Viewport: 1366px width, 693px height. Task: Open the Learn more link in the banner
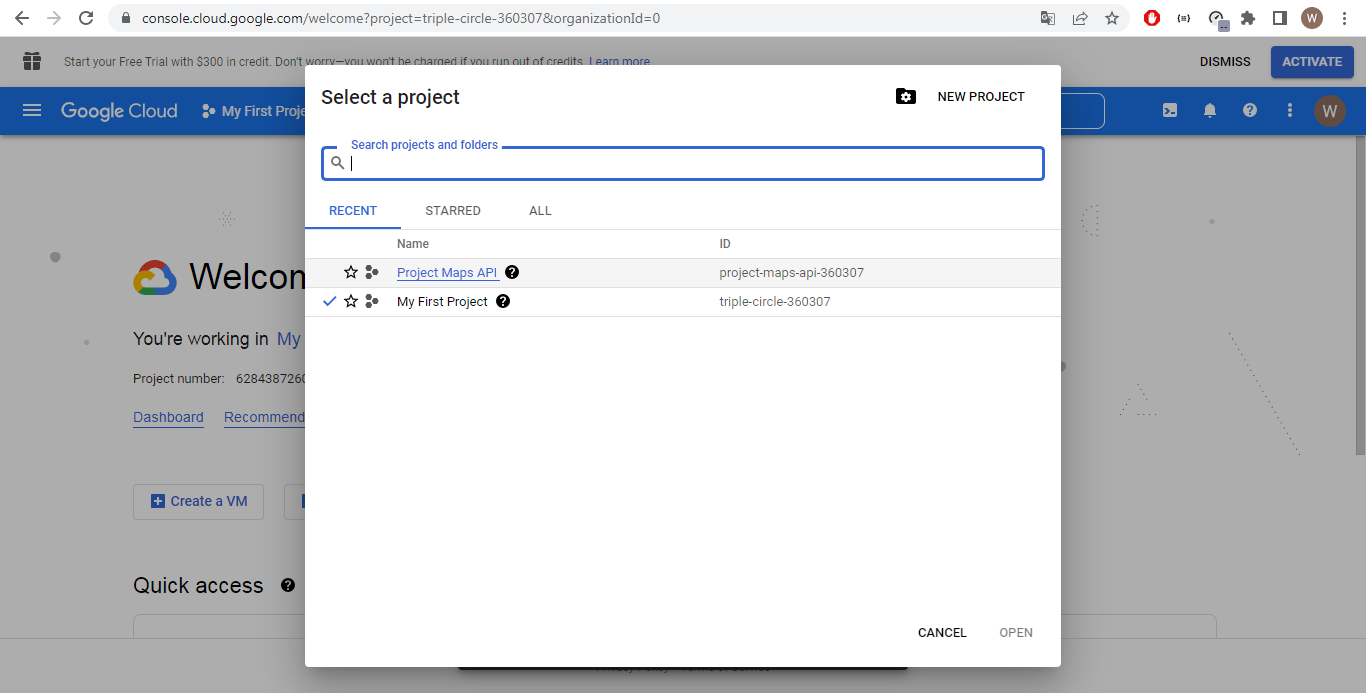pyautogui.click(x=619, y=62)
